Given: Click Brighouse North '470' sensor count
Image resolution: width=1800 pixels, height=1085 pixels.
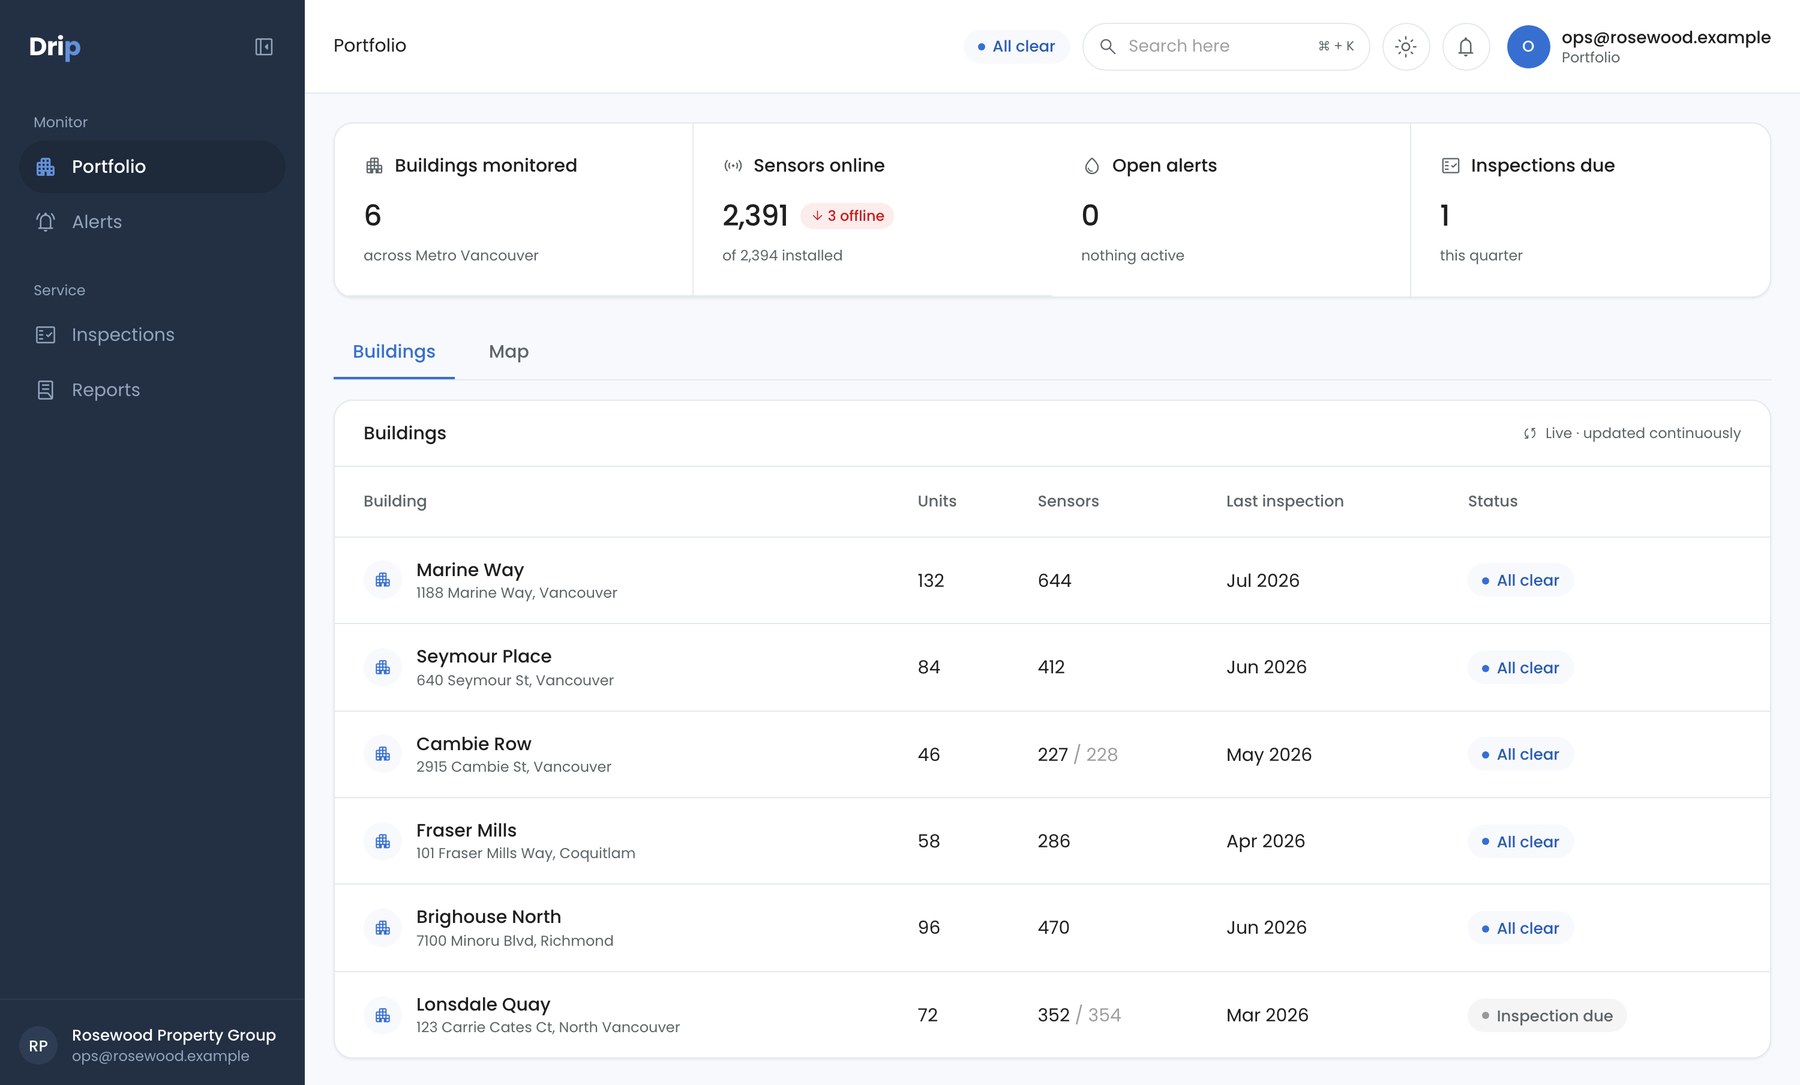Looking at the screenshot, I should (1054, 928).
